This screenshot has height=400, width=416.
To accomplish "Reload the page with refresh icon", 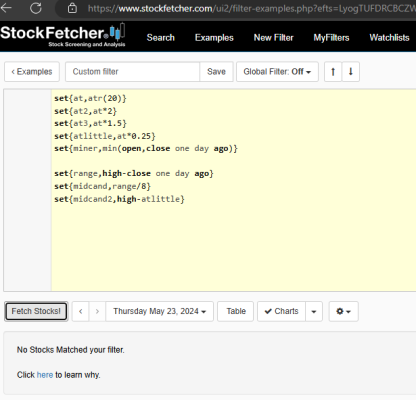I will [35, 8].
